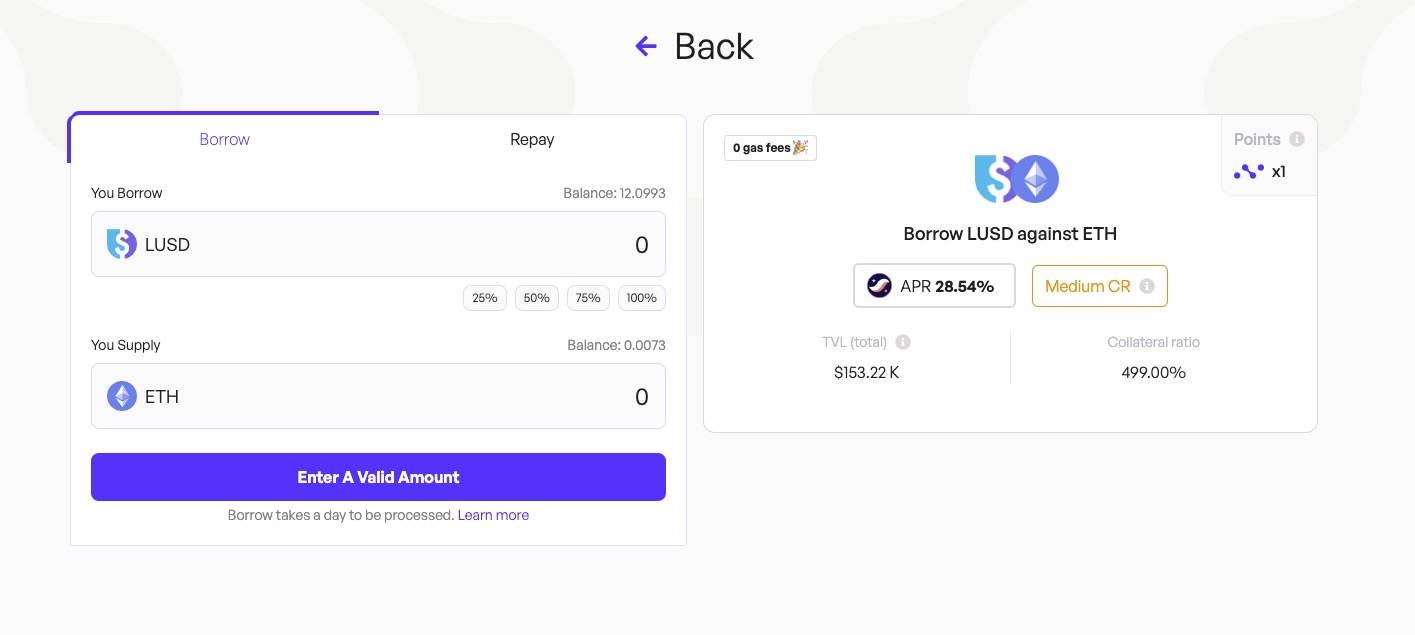Click the ETH token icon in supply field
Viewport: 1415px width, 635px height.
click(122, 397)
